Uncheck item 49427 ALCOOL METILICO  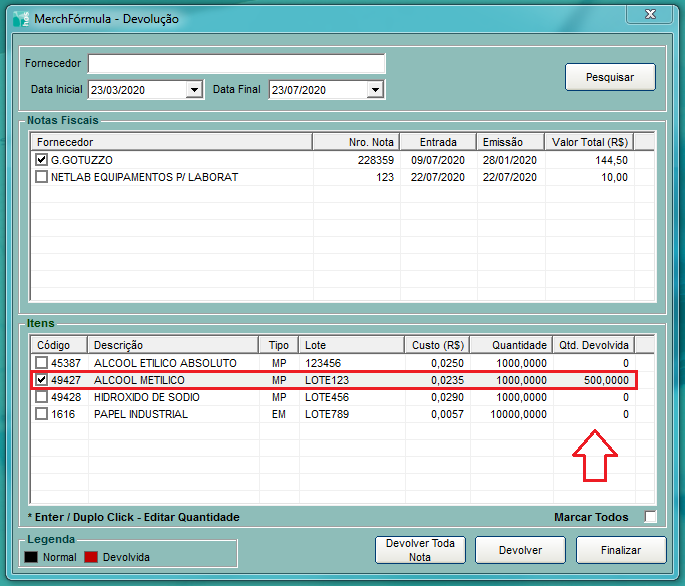tap(41, 380)
